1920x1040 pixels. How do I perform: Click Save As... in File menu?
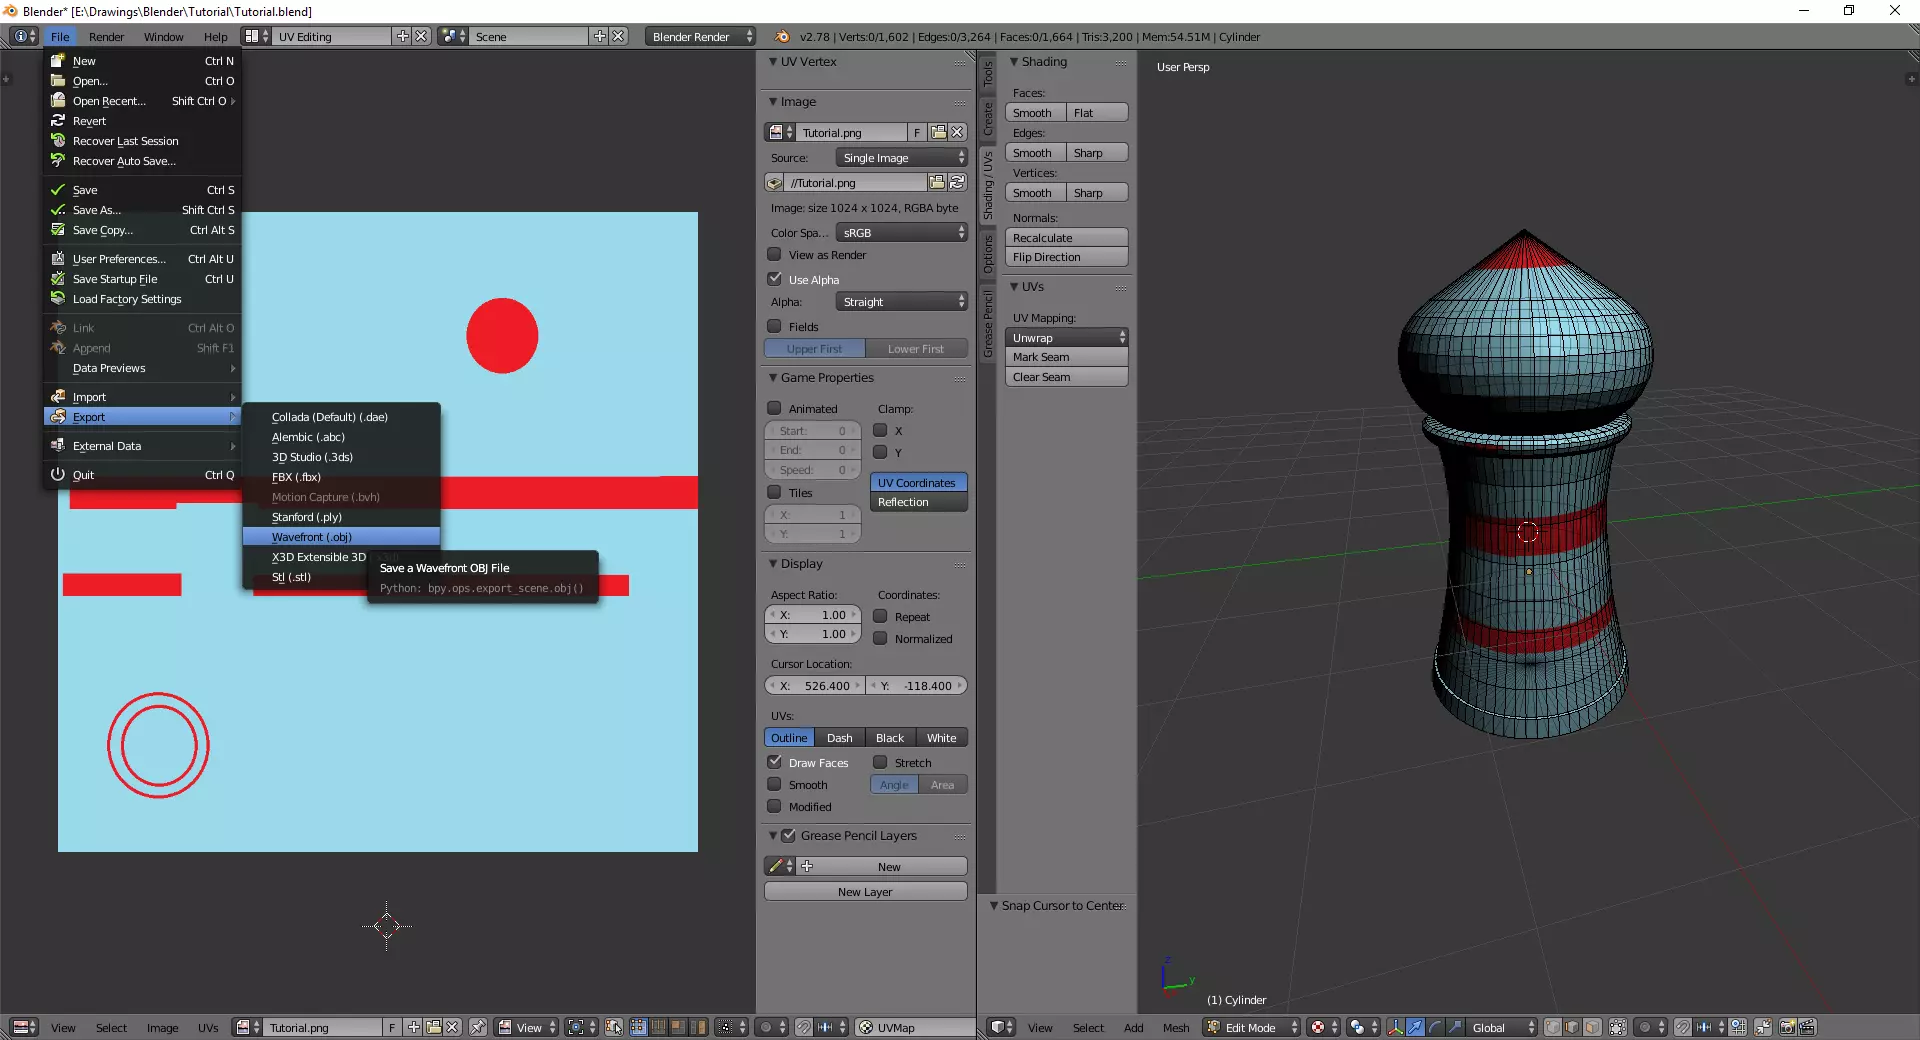97,210
